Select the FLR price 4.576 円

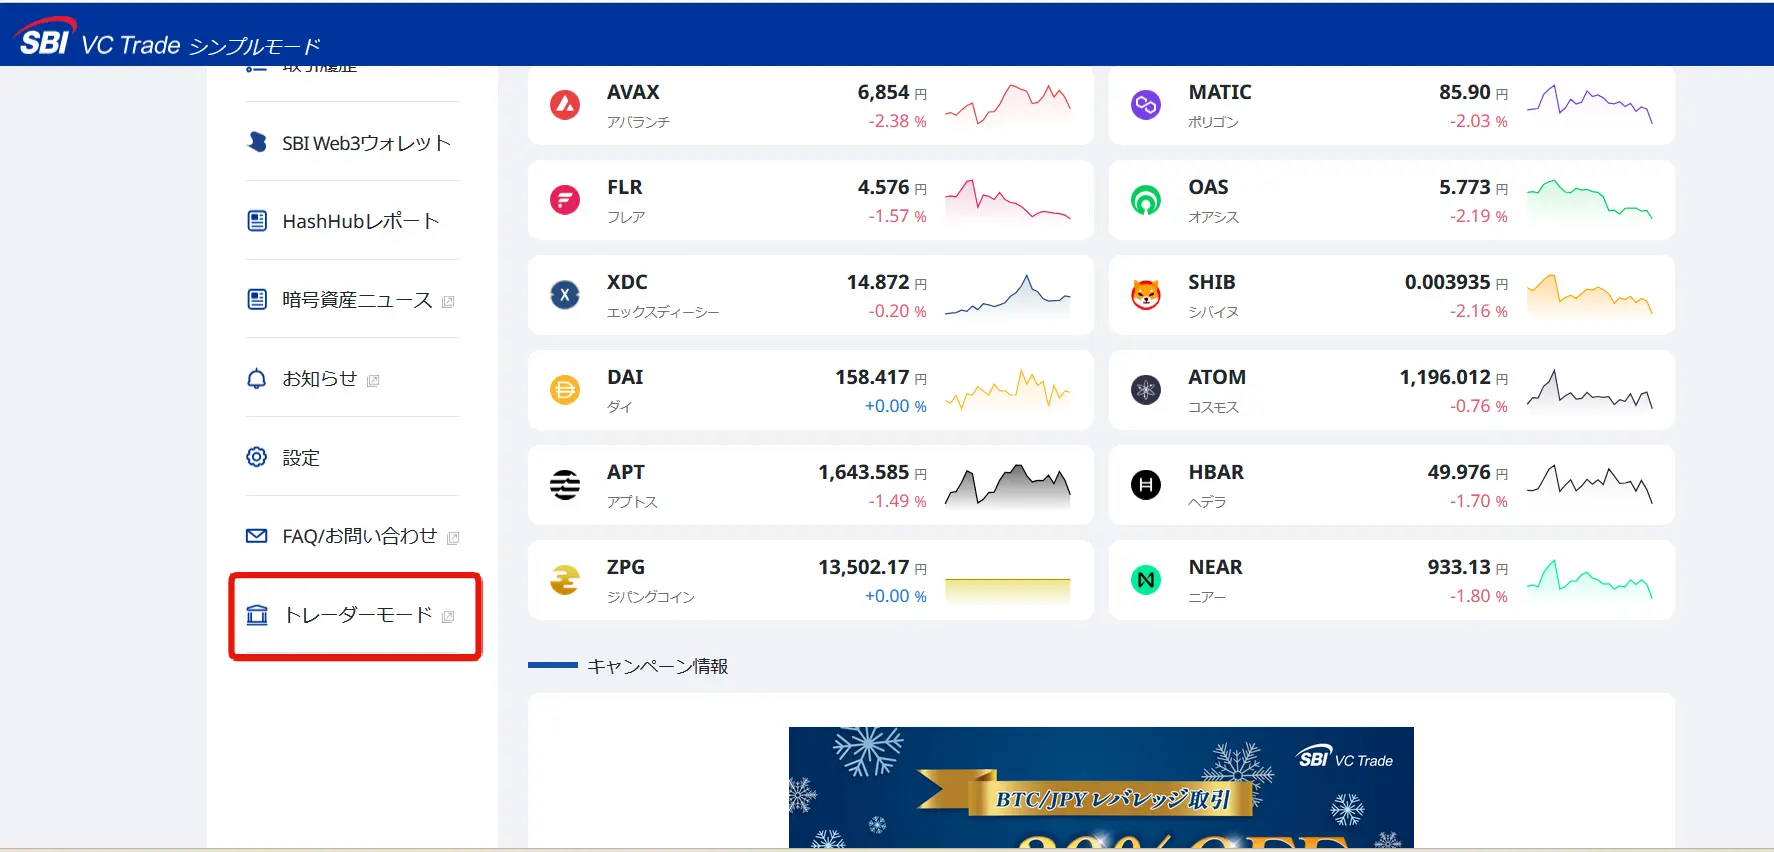tap(892, 187)
